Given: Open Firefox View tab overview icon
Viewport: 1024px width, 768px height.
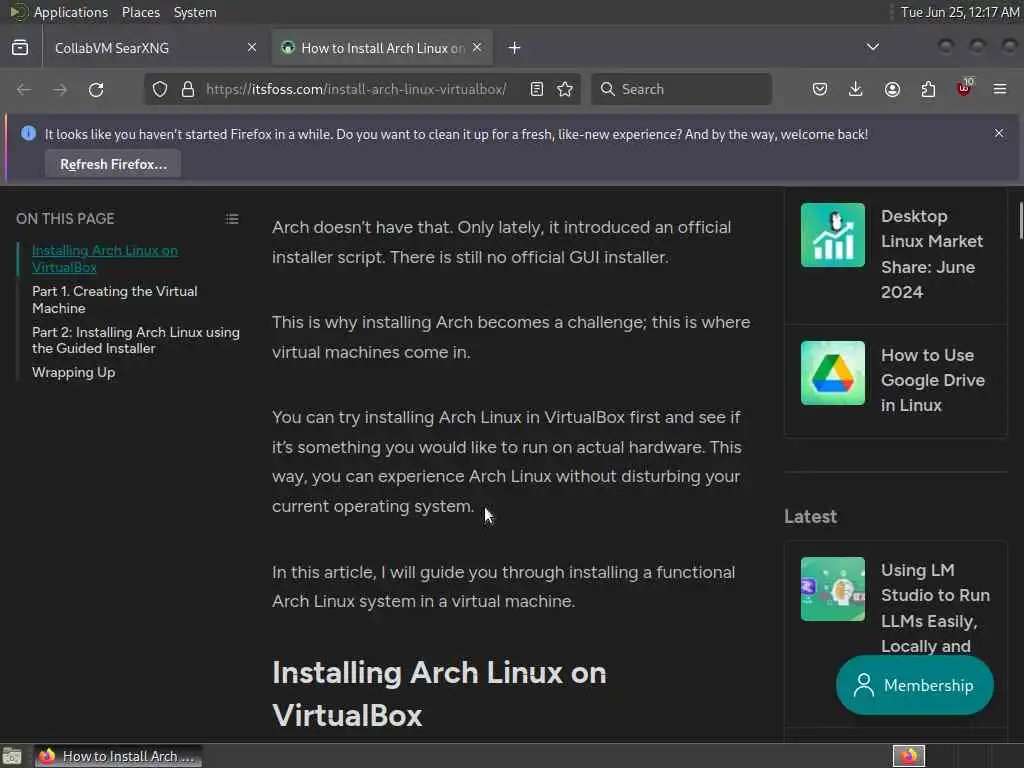Looking at the screenshot, I should 20,48.
